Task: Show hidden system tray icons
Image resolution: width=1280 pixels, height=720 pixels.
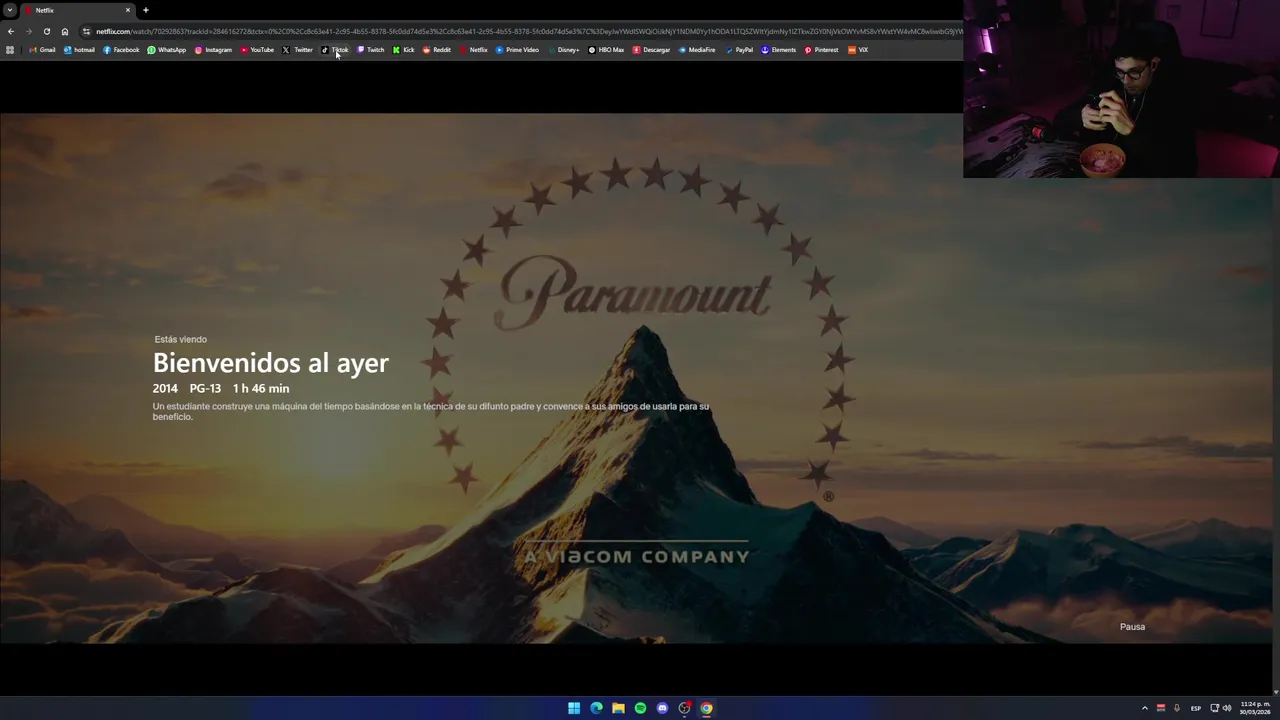Action: [1145, 708]
